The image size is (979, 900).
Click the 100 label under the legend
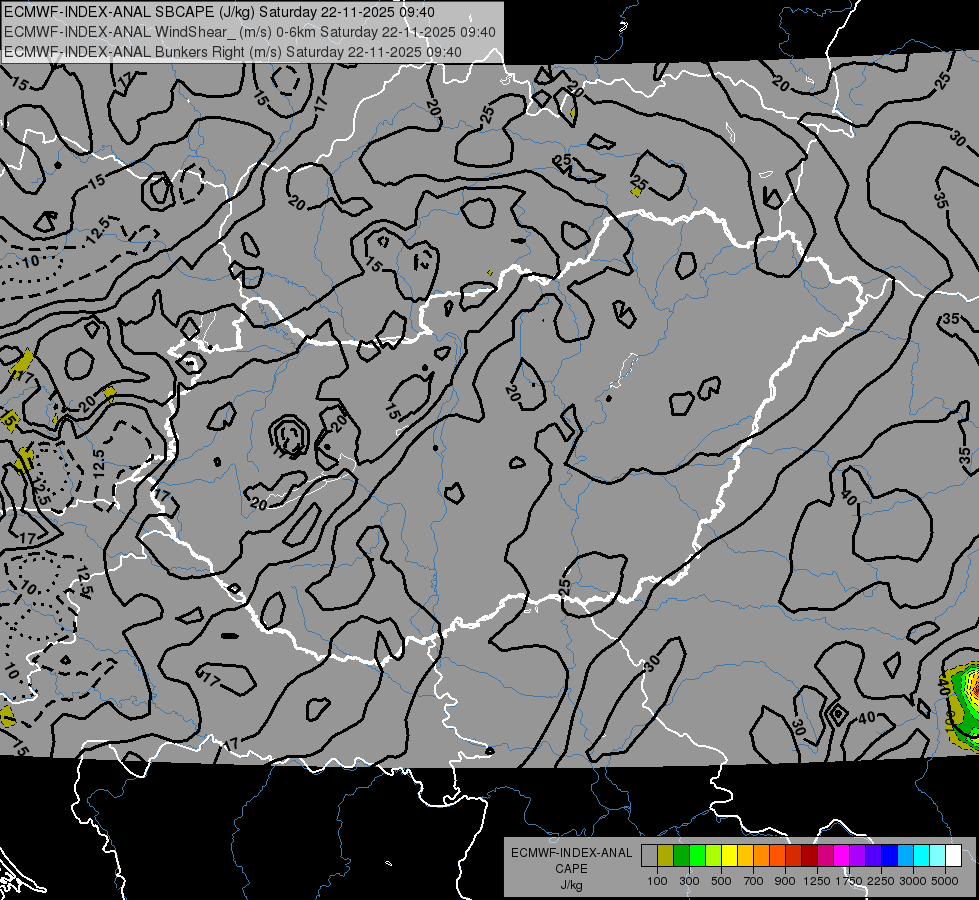click(657, 881)
